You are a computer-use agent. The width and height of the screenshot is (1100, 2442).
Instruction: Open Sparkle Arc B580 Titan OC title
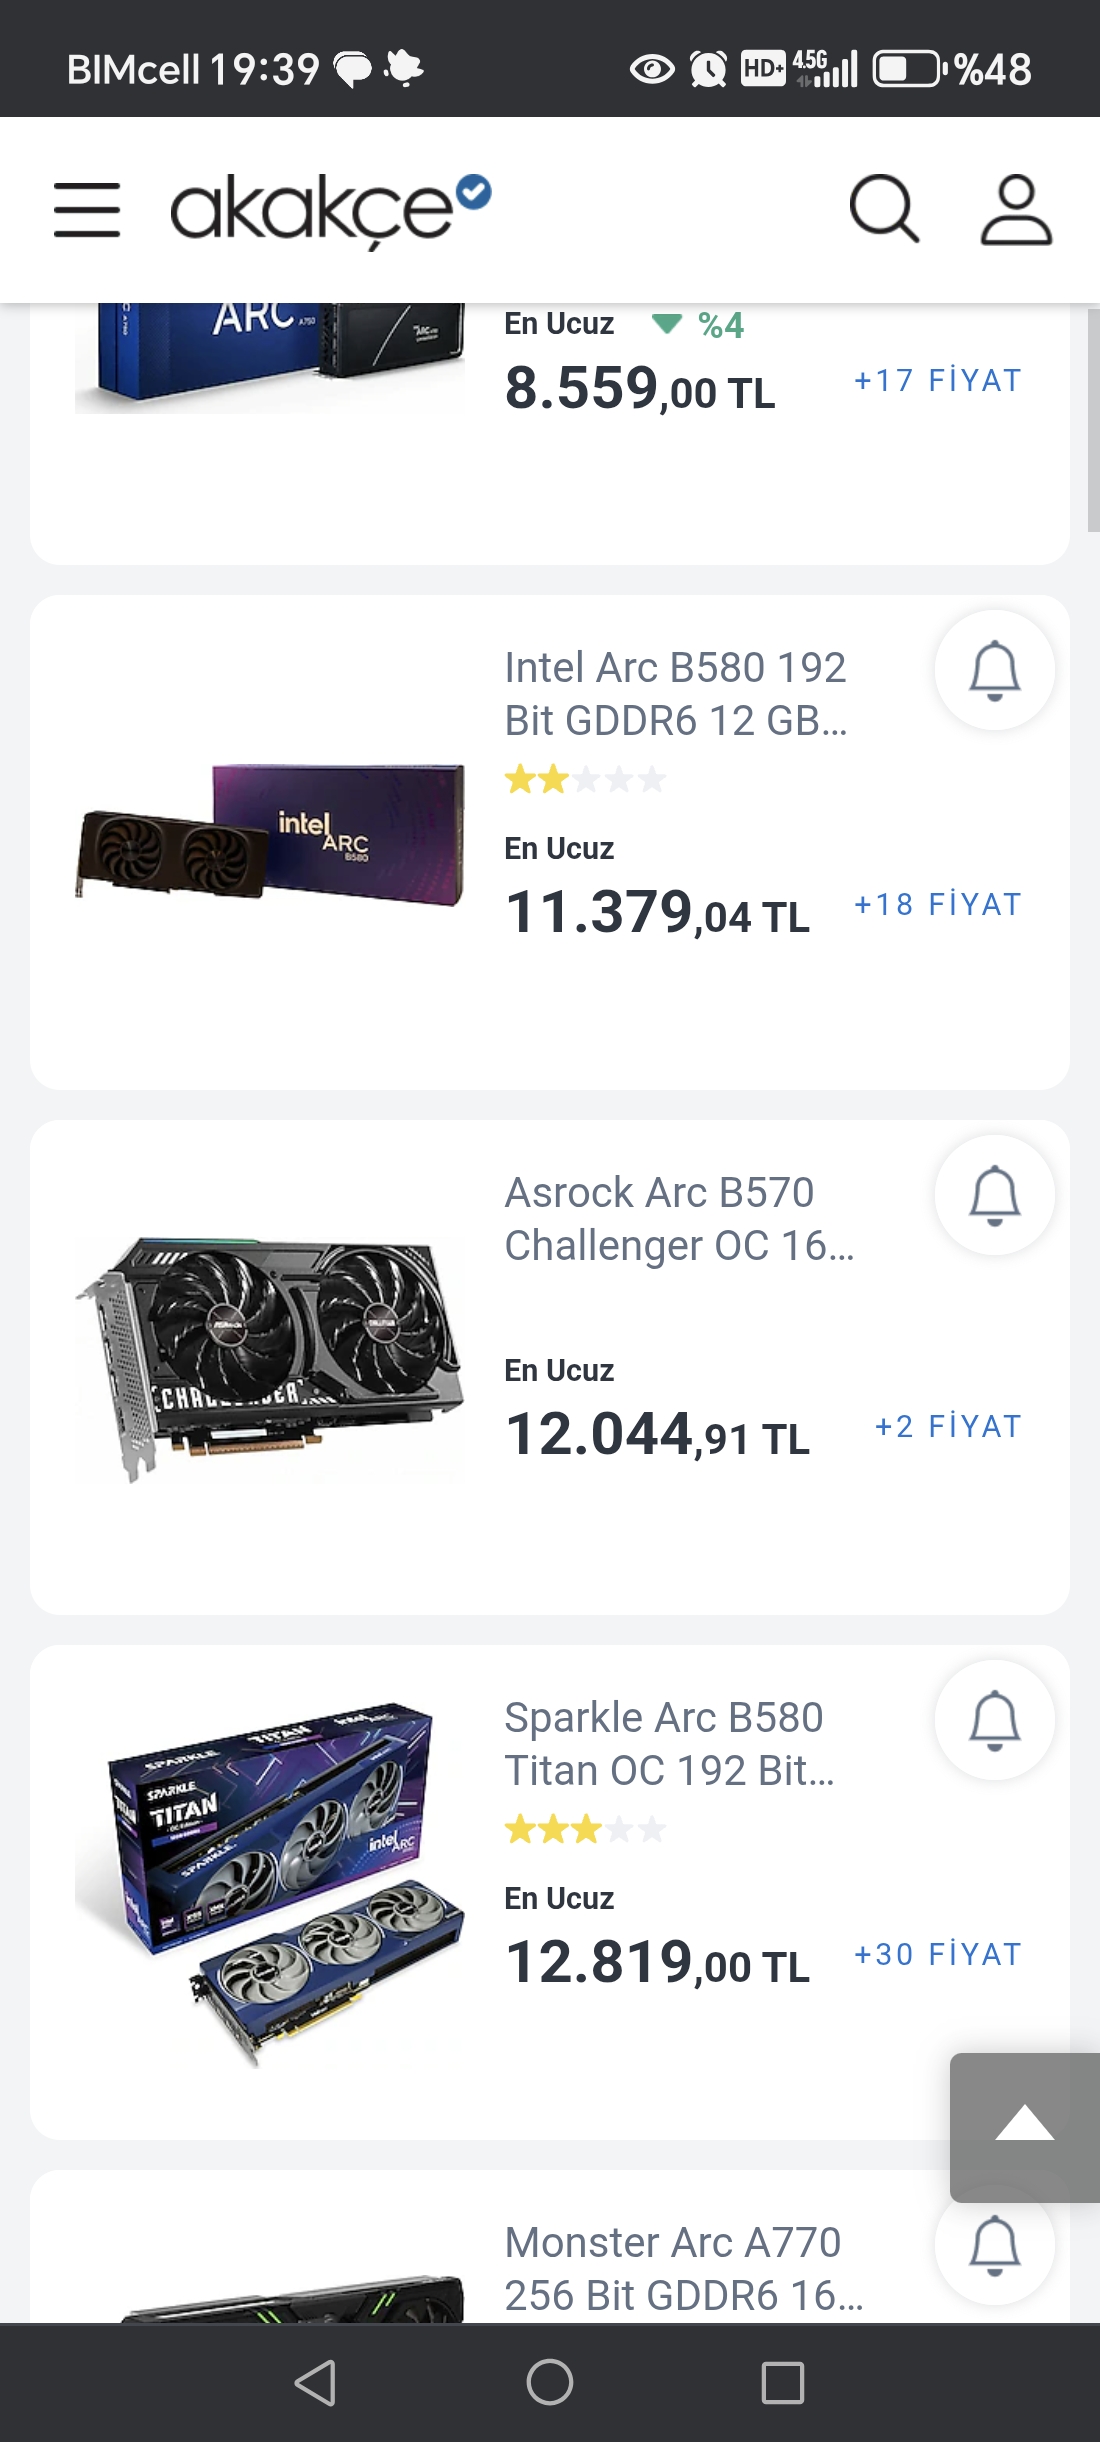pos(669,1743)
